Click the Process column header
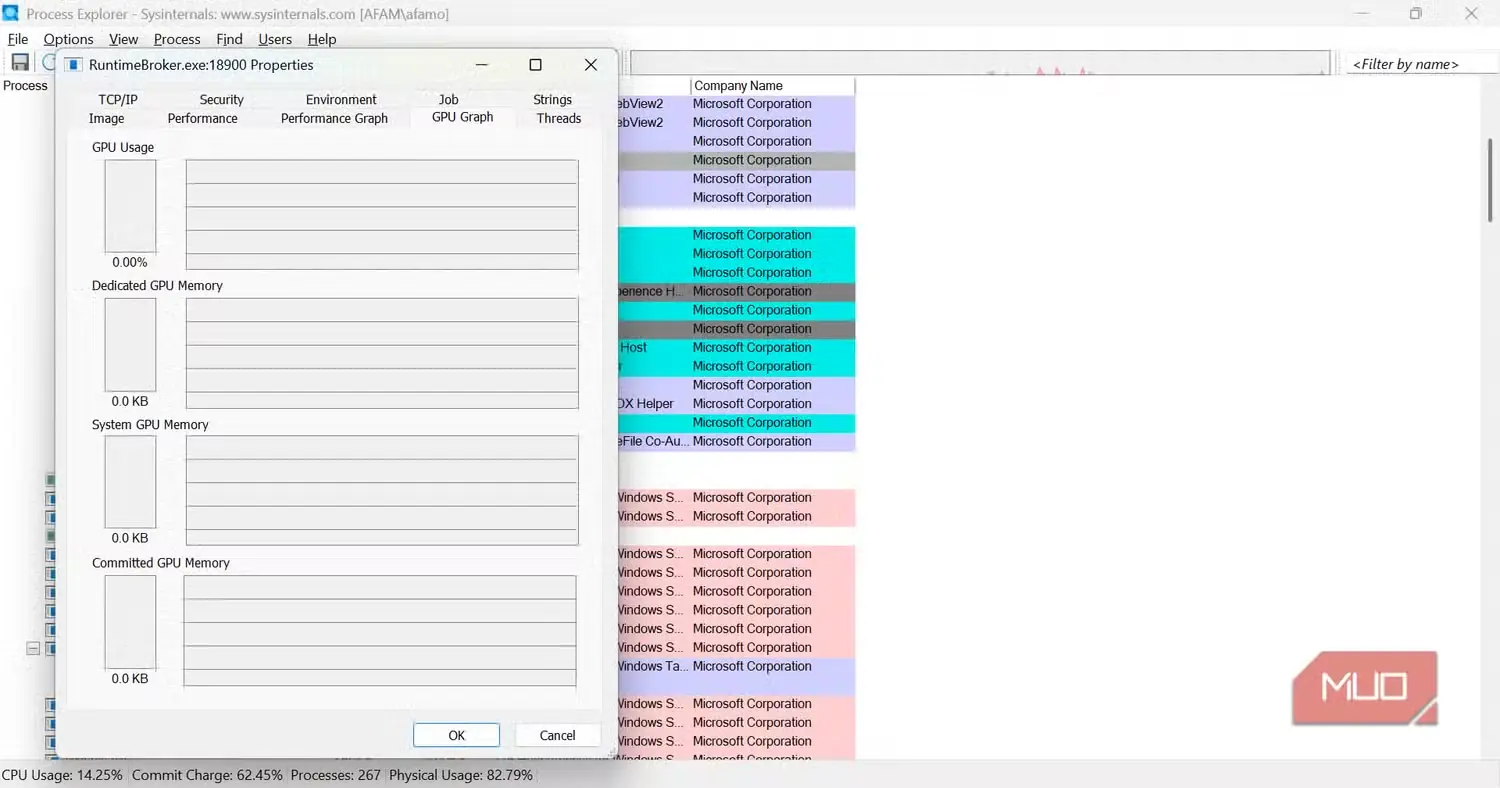1500x788 pixels. (25, 85)
